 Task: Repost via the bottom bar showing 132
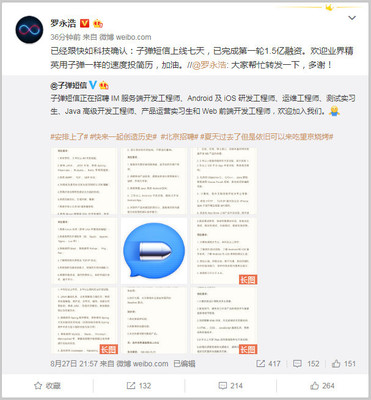click(139, 386)
